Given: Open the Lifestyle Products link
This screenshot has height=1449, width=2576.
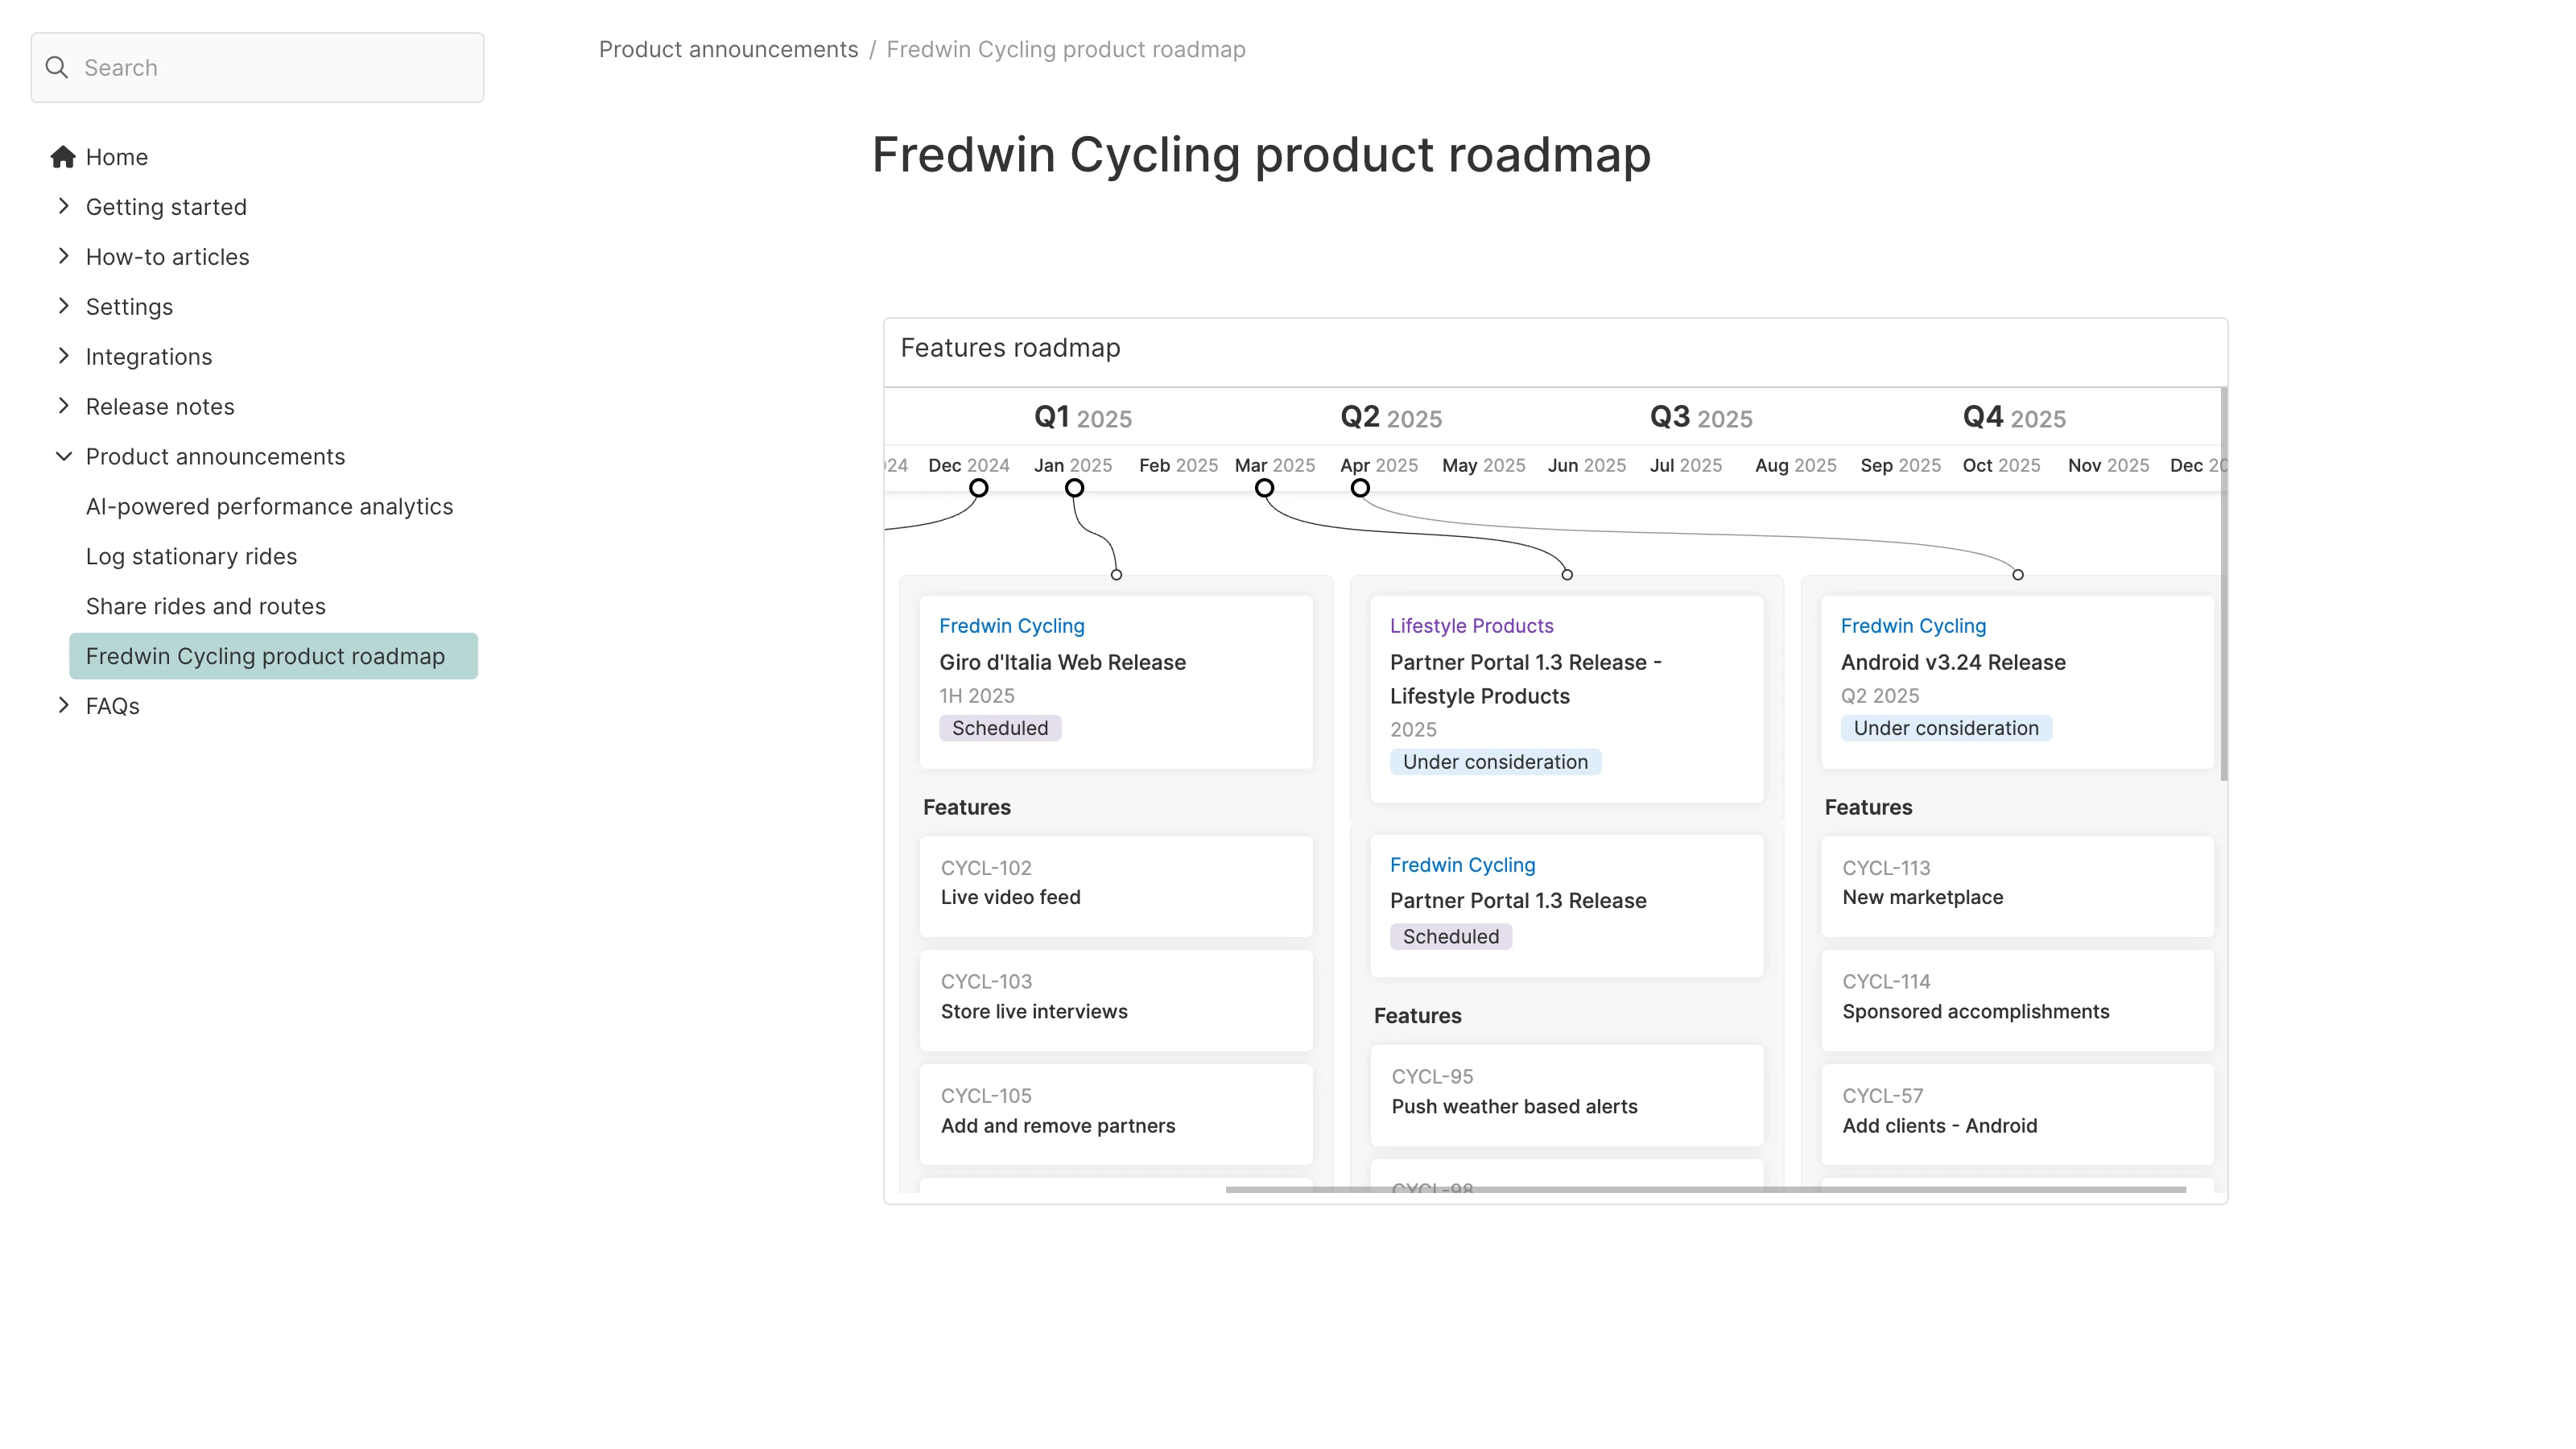Looking at the screenshot, I should [1471, 625].
